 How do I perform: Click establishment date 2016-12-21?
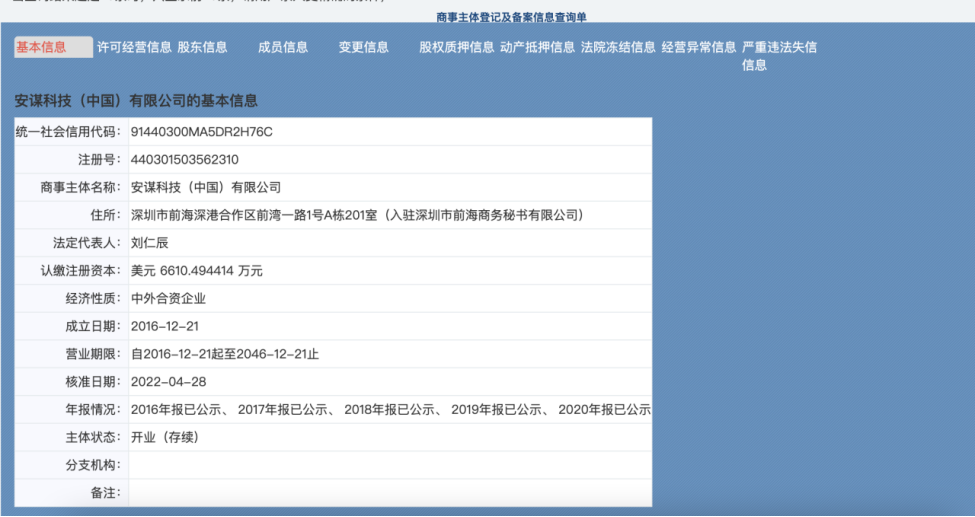pos(165,327)
